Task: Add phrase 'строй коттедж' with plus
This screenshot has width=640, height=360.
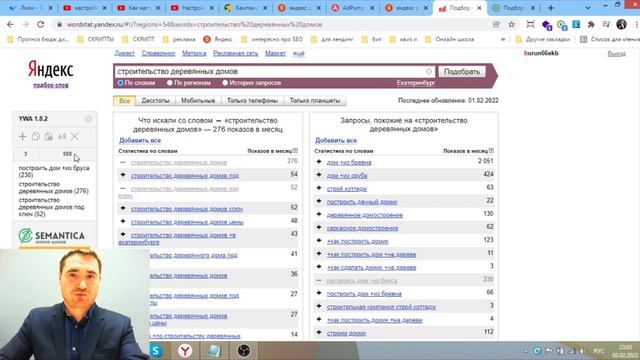Action: tap(319, 188)
